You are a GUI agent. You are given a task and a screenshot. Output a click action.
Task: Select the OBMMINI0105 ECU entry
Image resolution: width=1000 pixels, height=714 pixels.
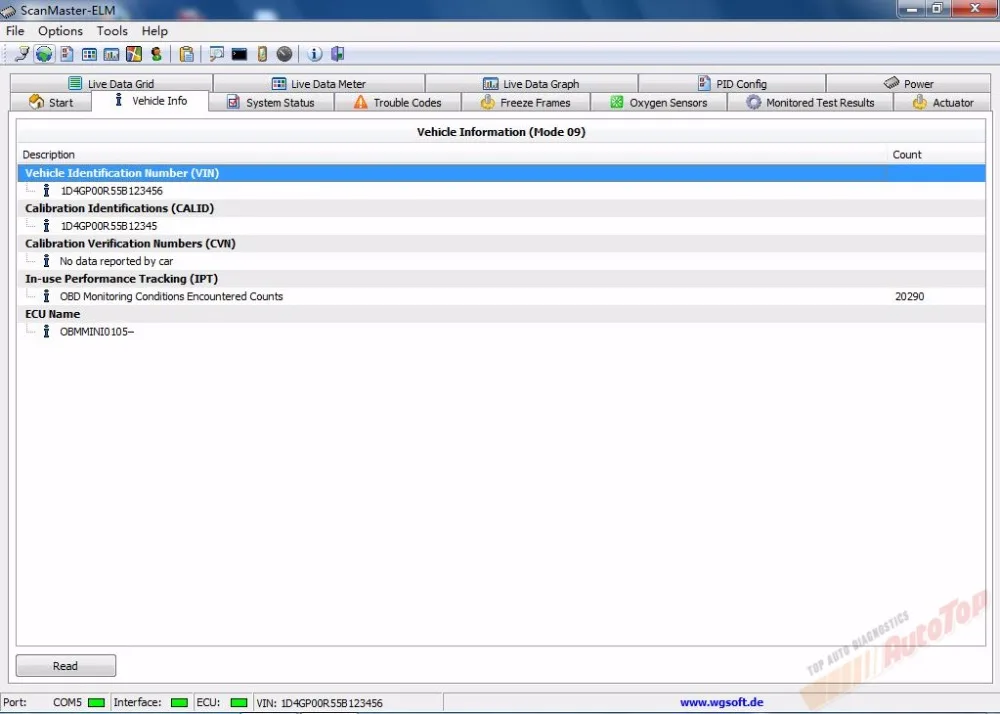tap(501, 332)
